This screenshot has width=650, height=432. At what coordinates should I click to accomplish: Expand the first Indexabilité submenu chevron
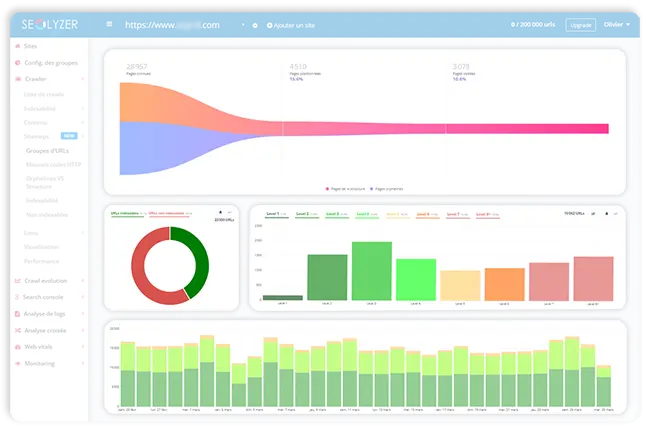pos(83,109)
